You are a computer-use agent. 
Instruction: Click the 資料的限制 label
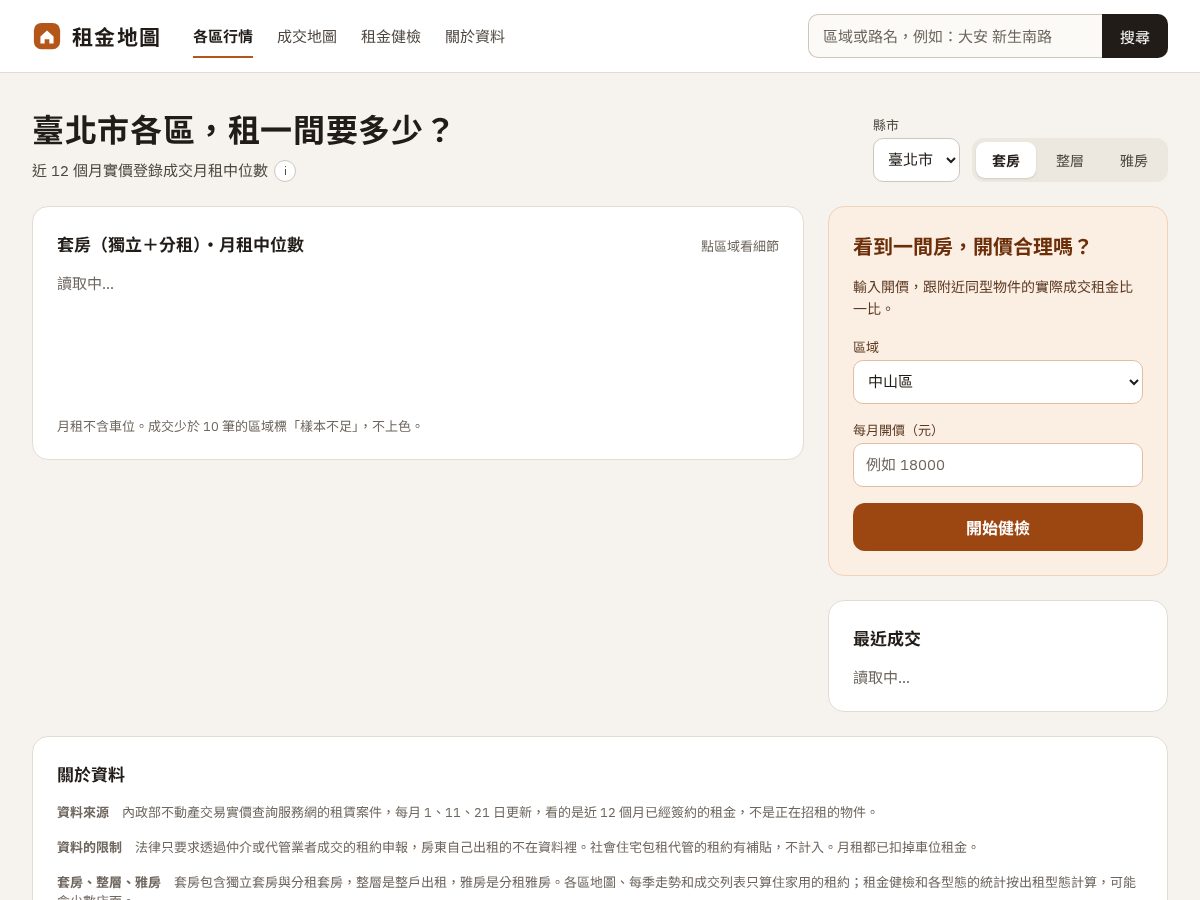coord(89,847)
